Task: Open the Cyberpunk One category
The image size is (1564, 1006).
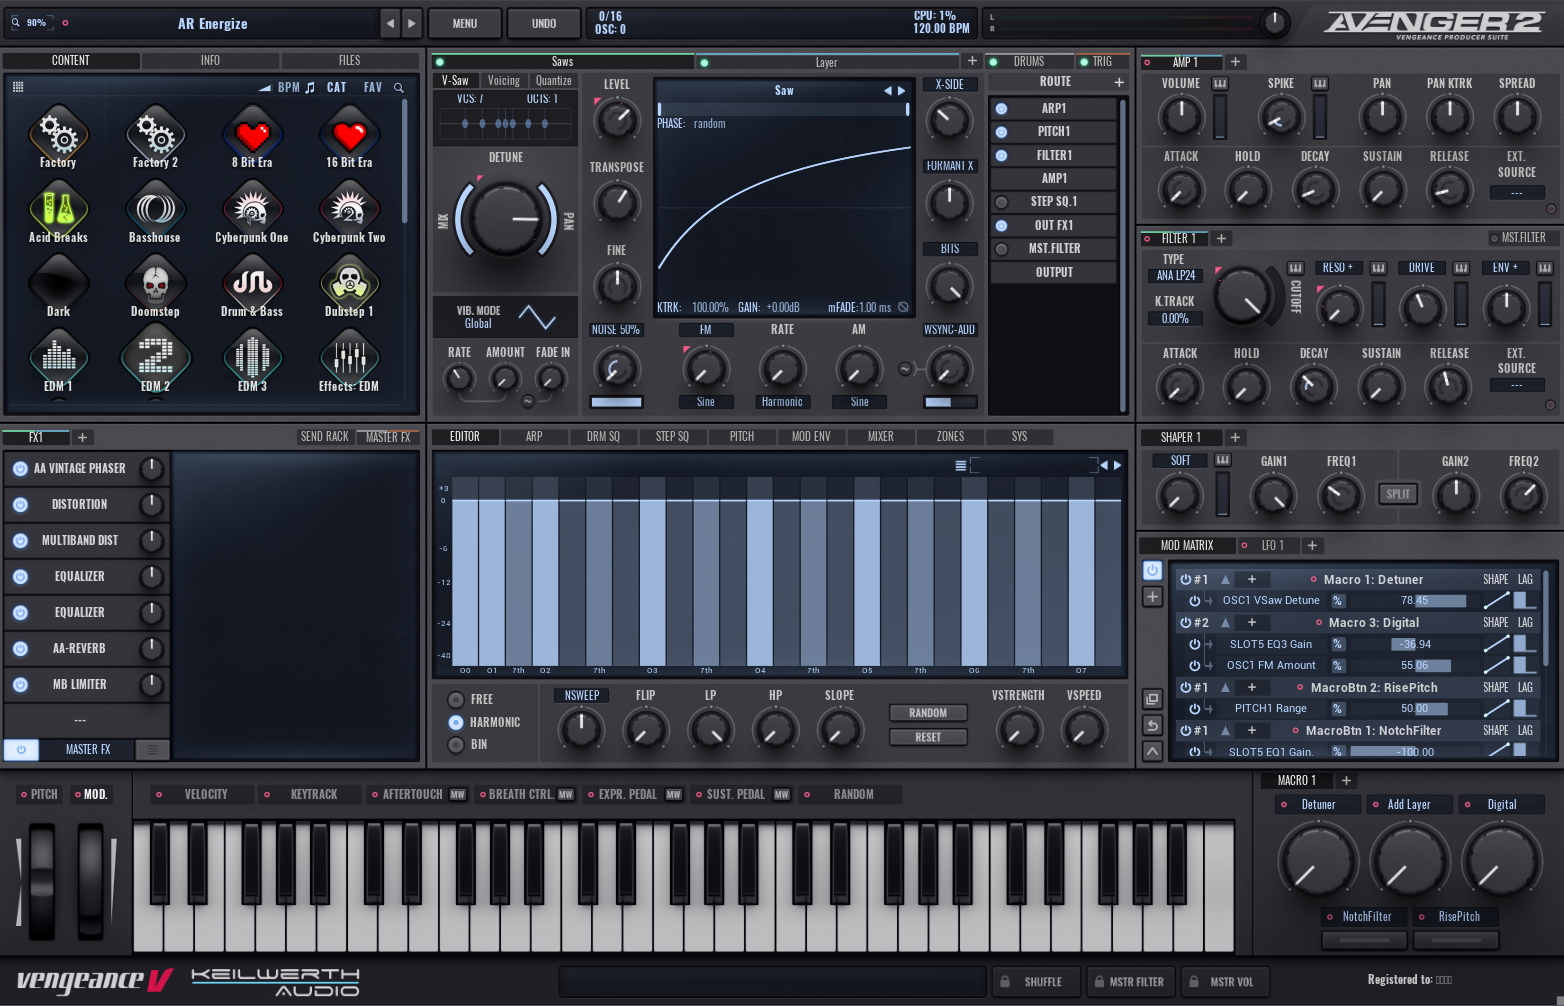Action: (x=252, y=208)
